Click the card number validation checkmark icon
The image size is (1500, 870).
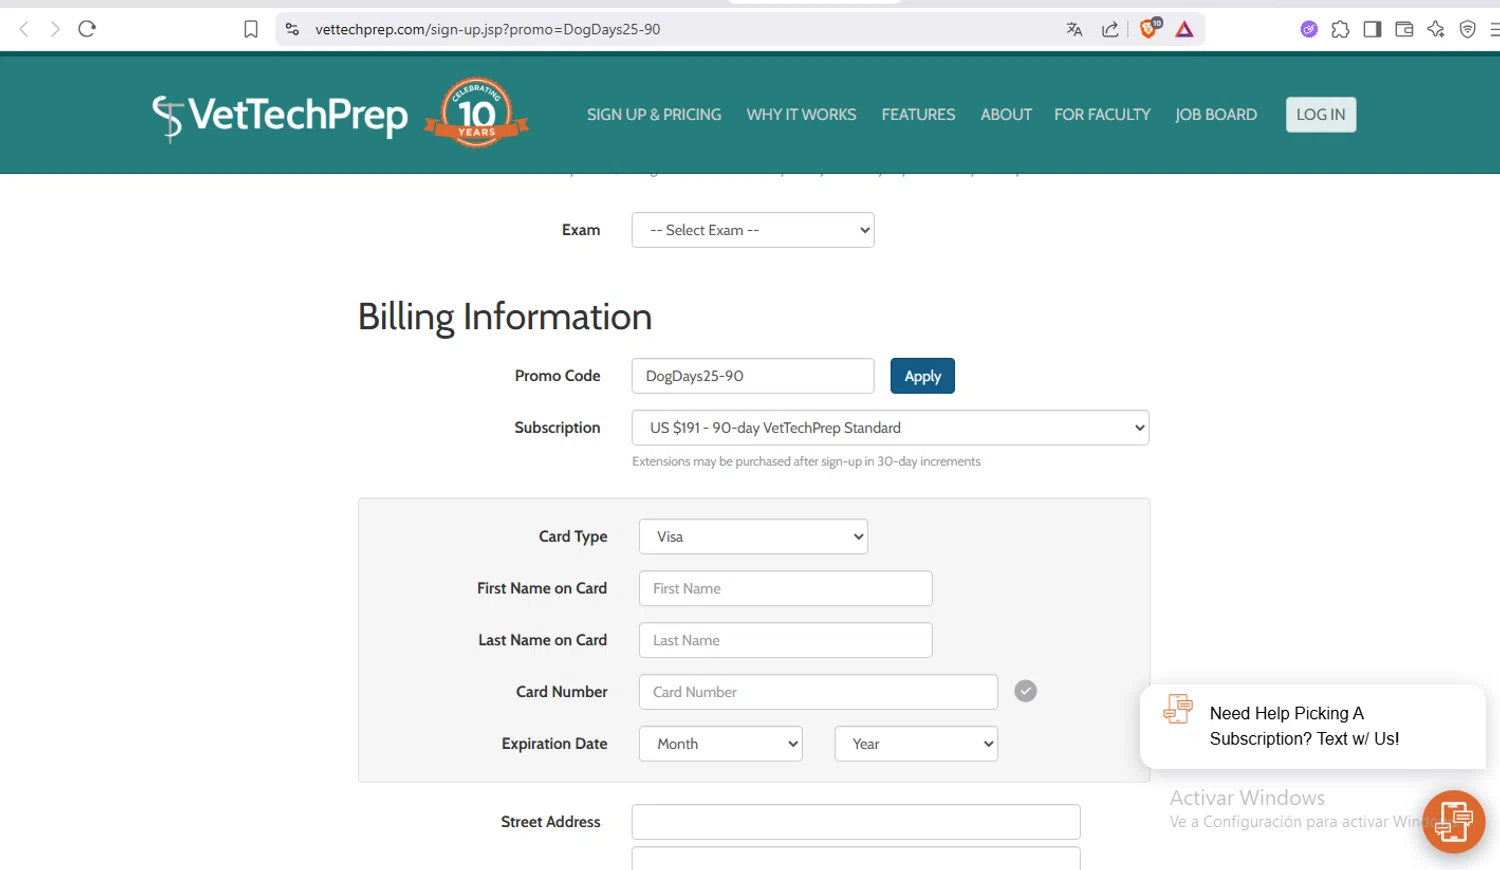pyautogui.click(x=1025, y=691)
